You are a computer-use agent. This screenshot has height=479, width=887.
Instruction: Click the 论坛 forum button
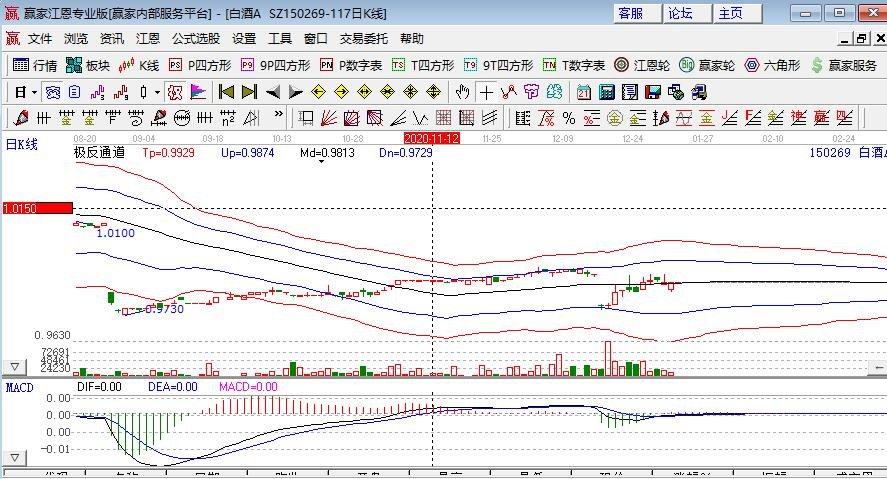(x=687, y=13)
